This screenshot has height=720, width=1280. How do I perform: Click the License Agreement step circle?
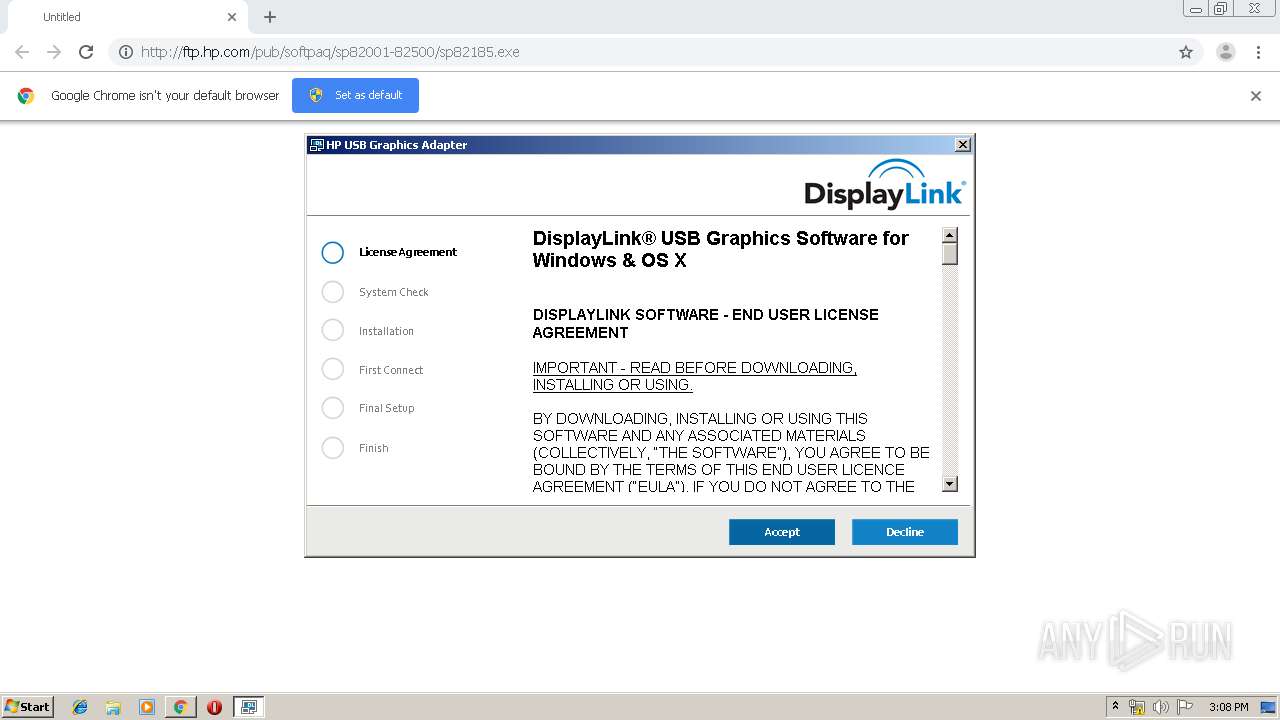(x=333, y=252)
